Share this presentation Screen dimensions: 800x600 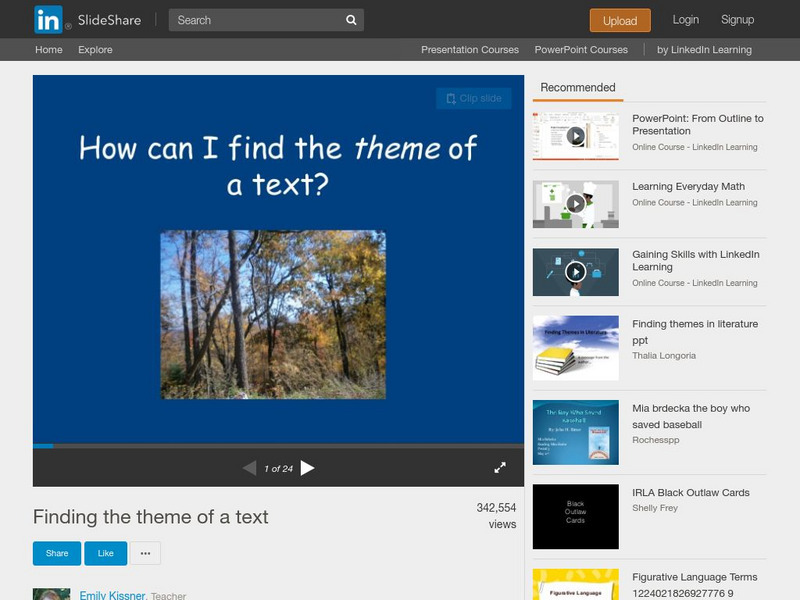tap(57, 553)
